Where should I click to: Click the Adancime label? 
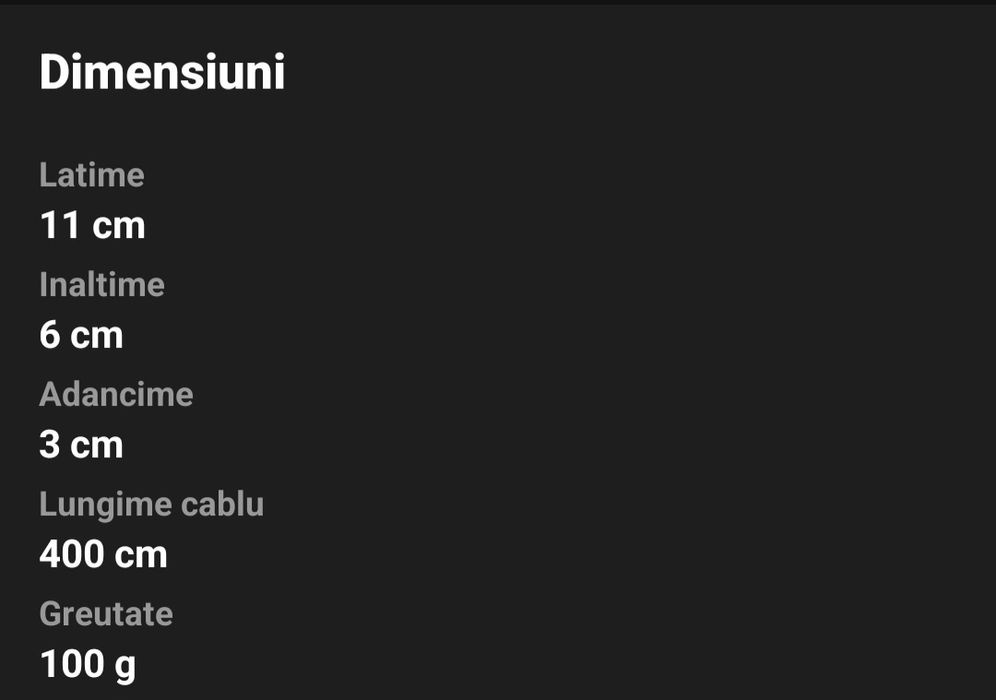pyautogui.click(x=116, y=394)
